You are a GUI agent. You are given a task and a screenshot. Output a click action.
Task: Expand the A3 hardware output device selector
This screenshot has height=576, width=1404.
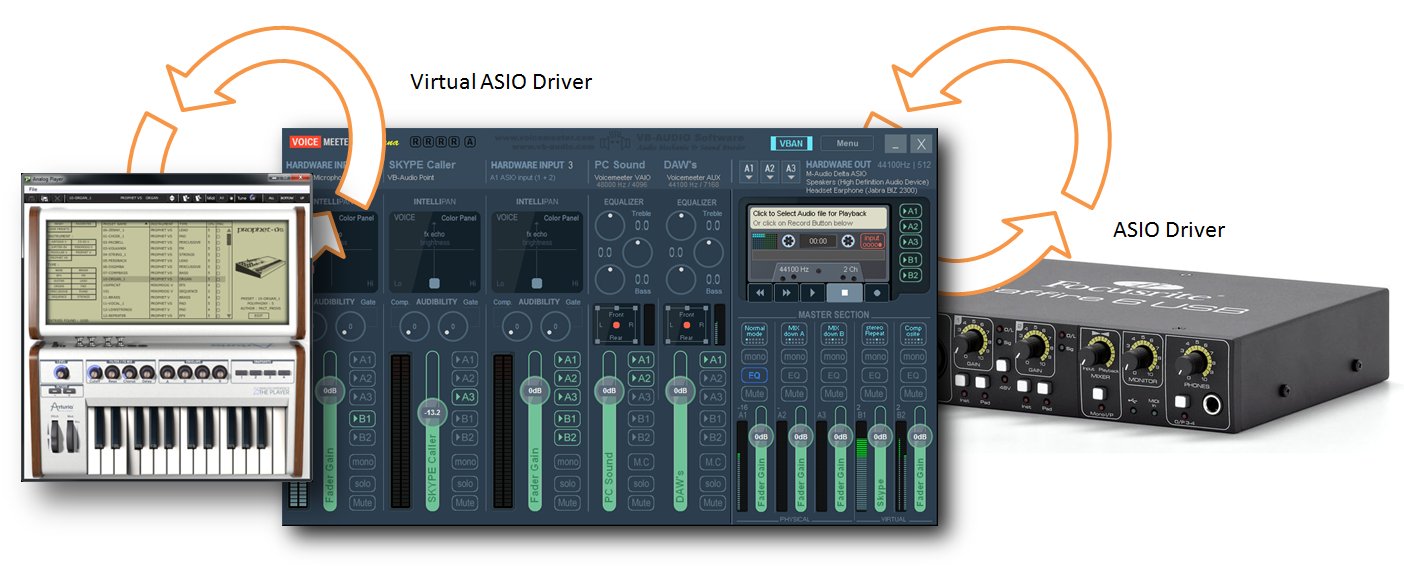click(790, 171)
